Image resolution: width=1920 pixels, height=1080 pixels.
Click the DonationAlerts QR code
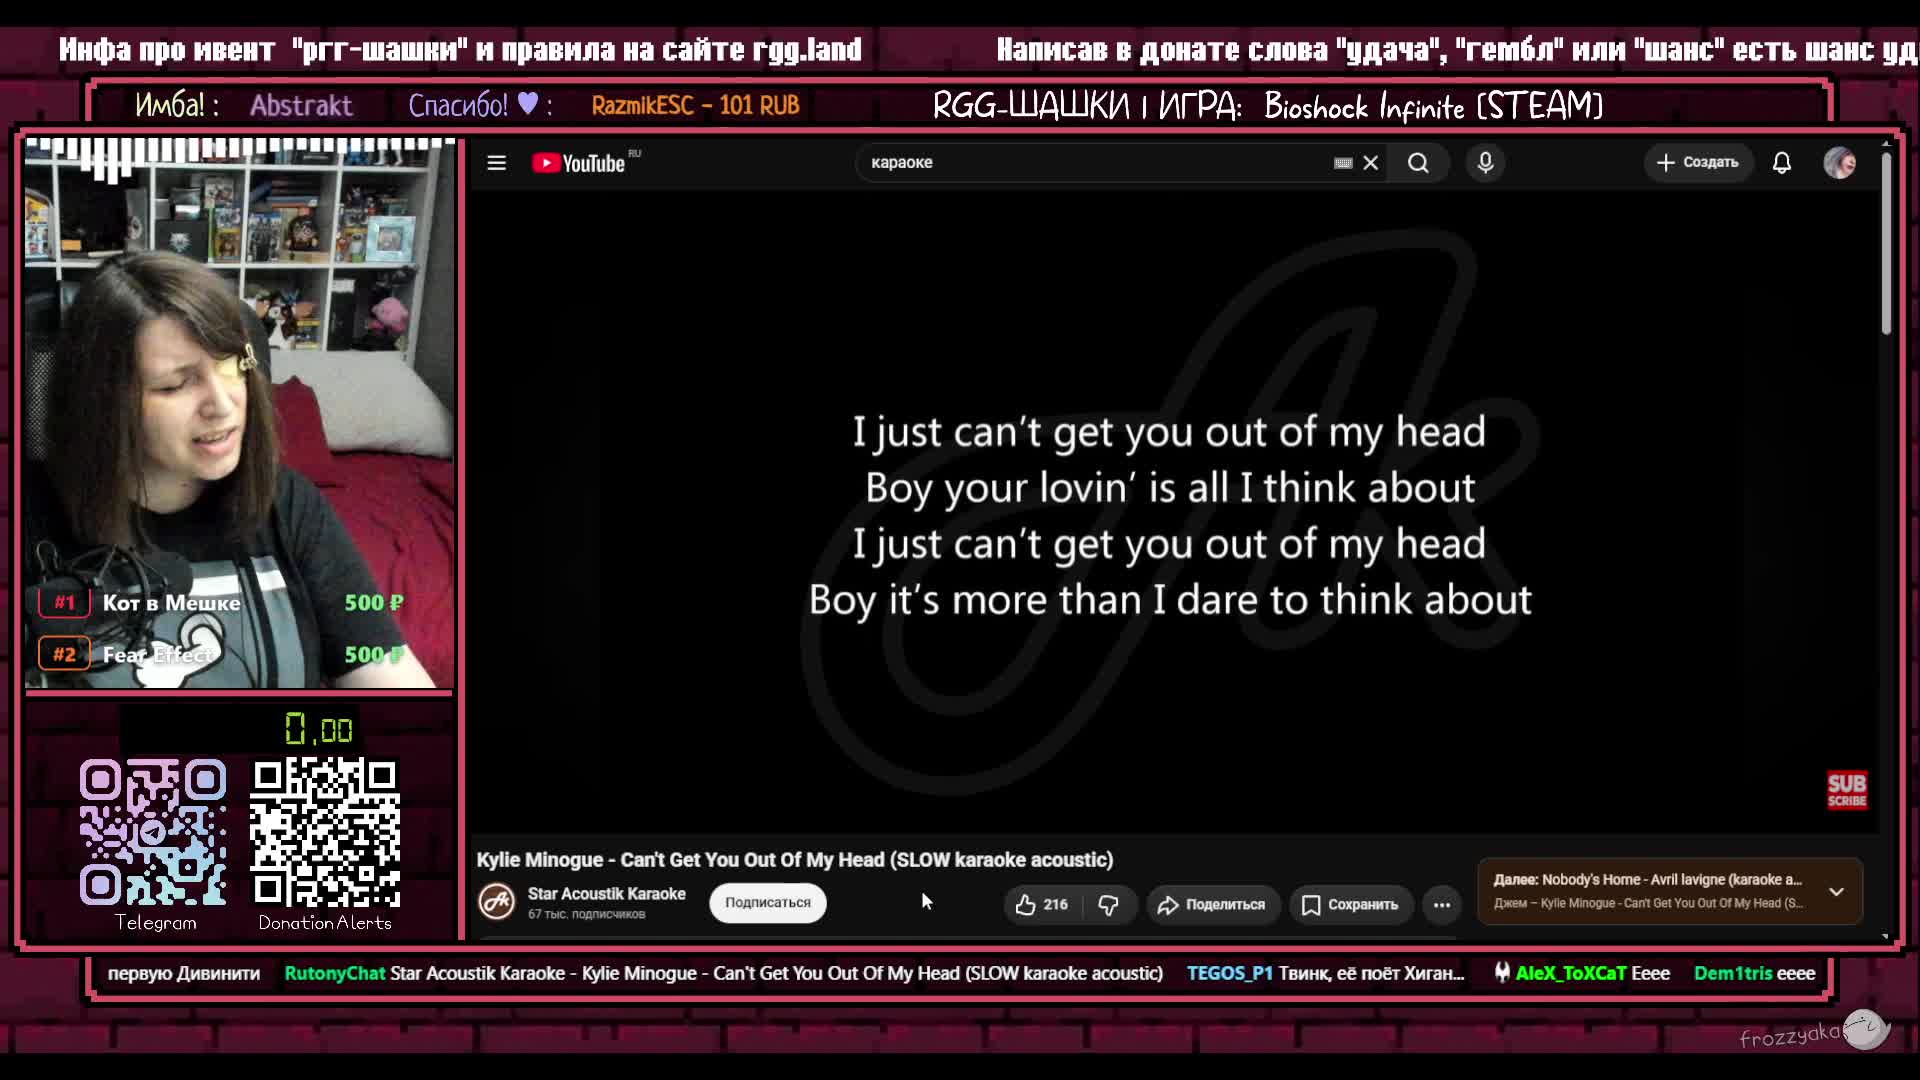point(325,832)
